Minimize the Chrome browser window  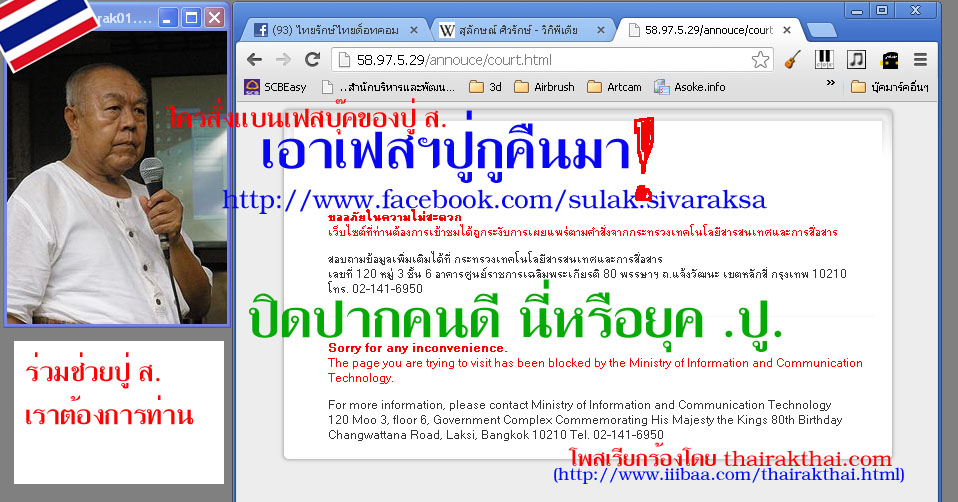857,10
